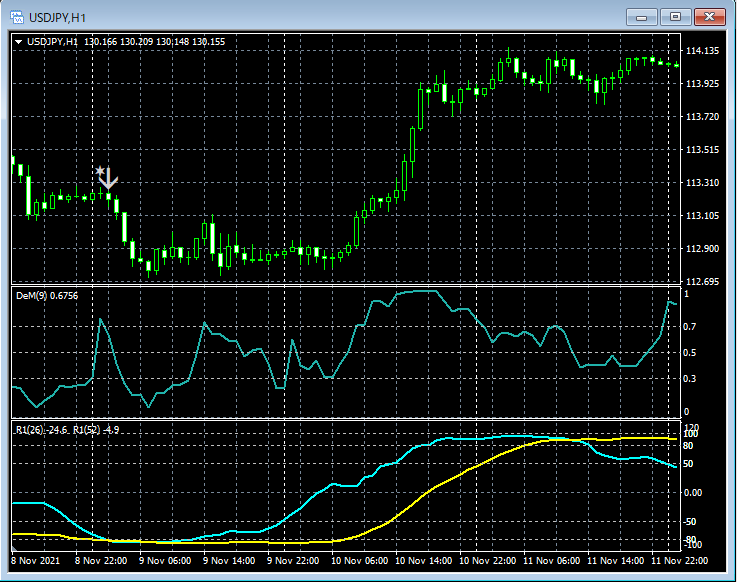The image size is (738, 582).
Task: Click the -50 level on R1 scale
Action: tap(691, 521)
